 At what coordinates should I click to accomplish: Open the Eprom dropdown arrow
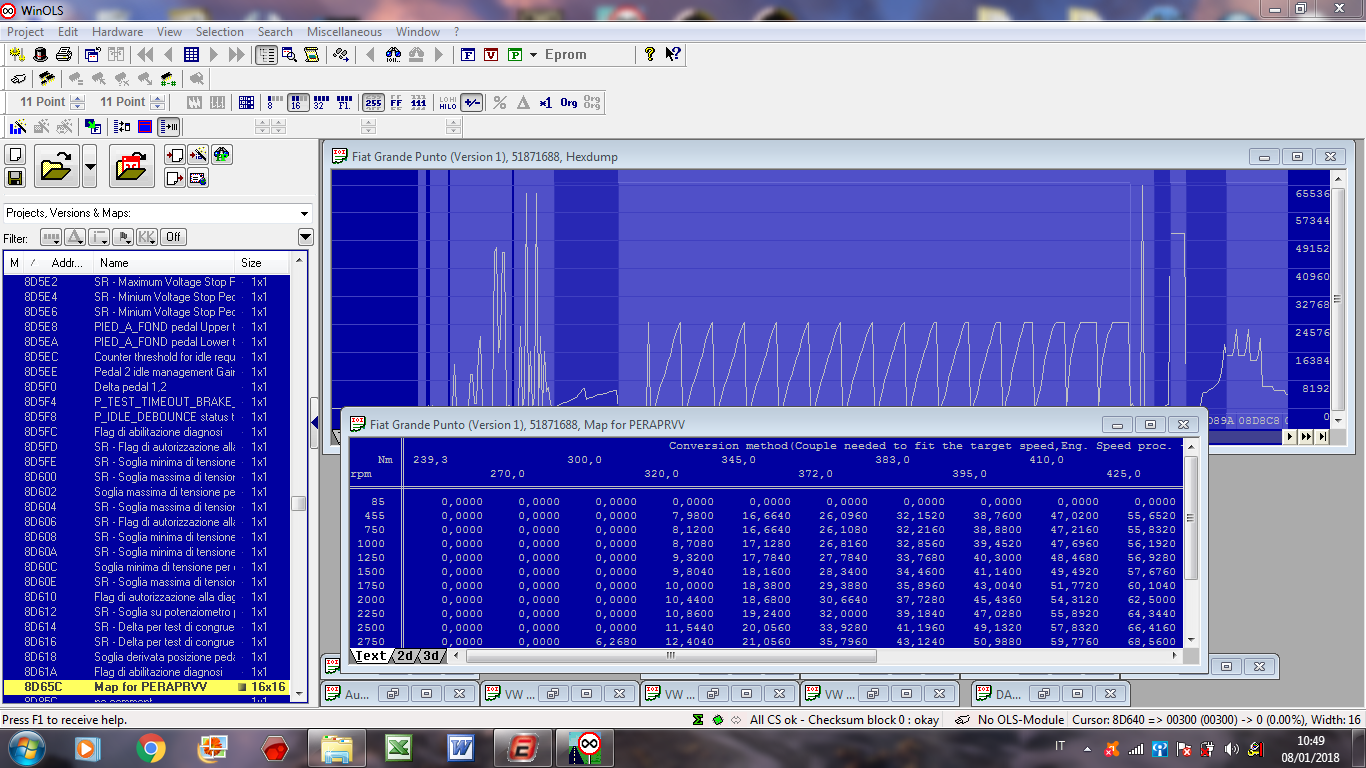(x=534, y=55)
